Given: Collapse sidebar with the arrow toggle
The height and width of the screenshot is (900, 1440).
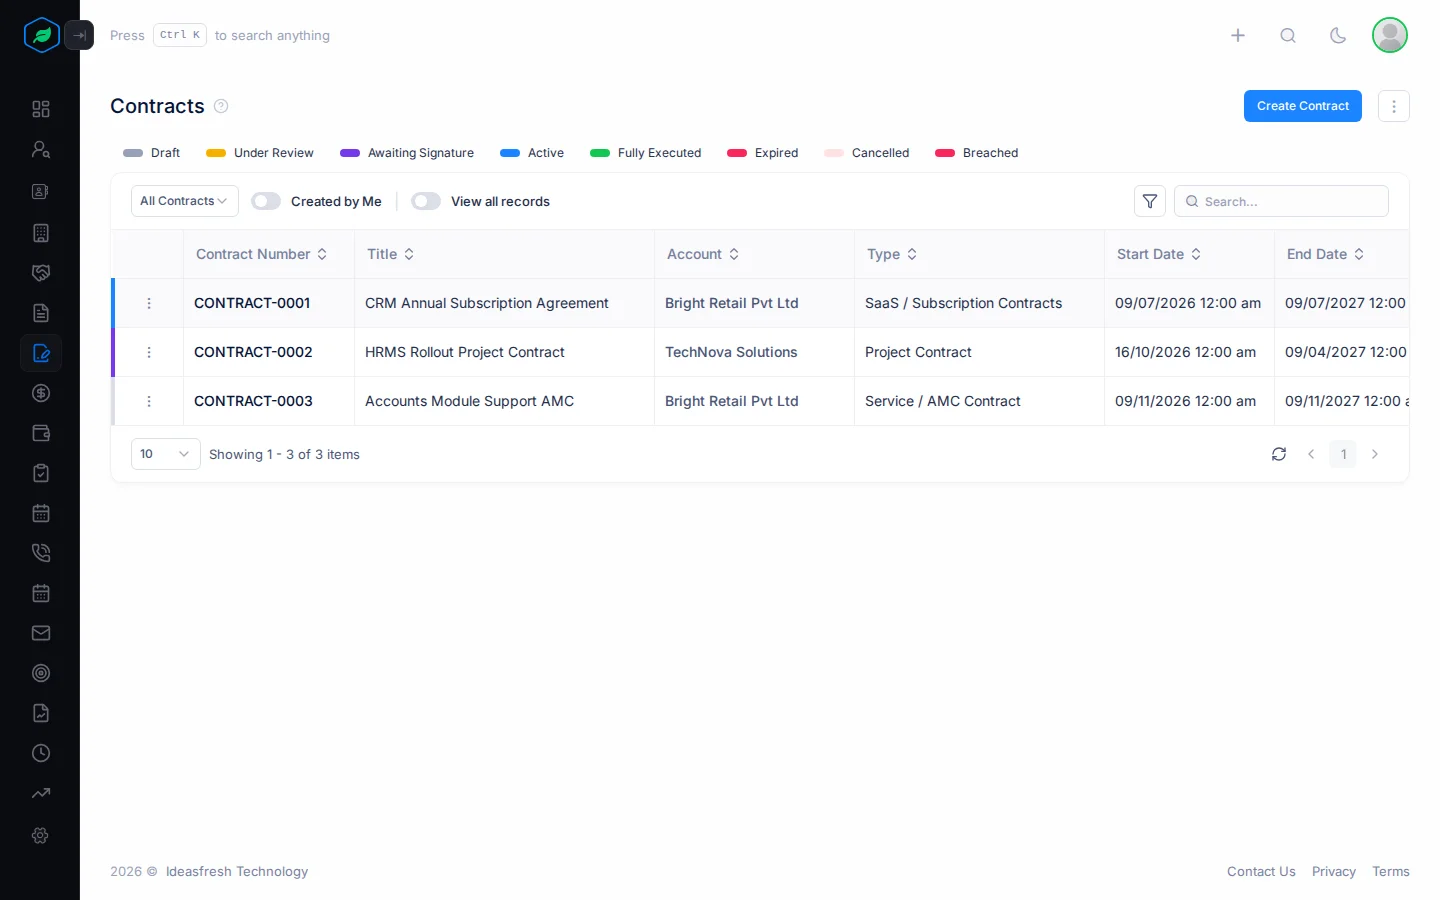Looking at the screenshot, I should pos(79,35).
